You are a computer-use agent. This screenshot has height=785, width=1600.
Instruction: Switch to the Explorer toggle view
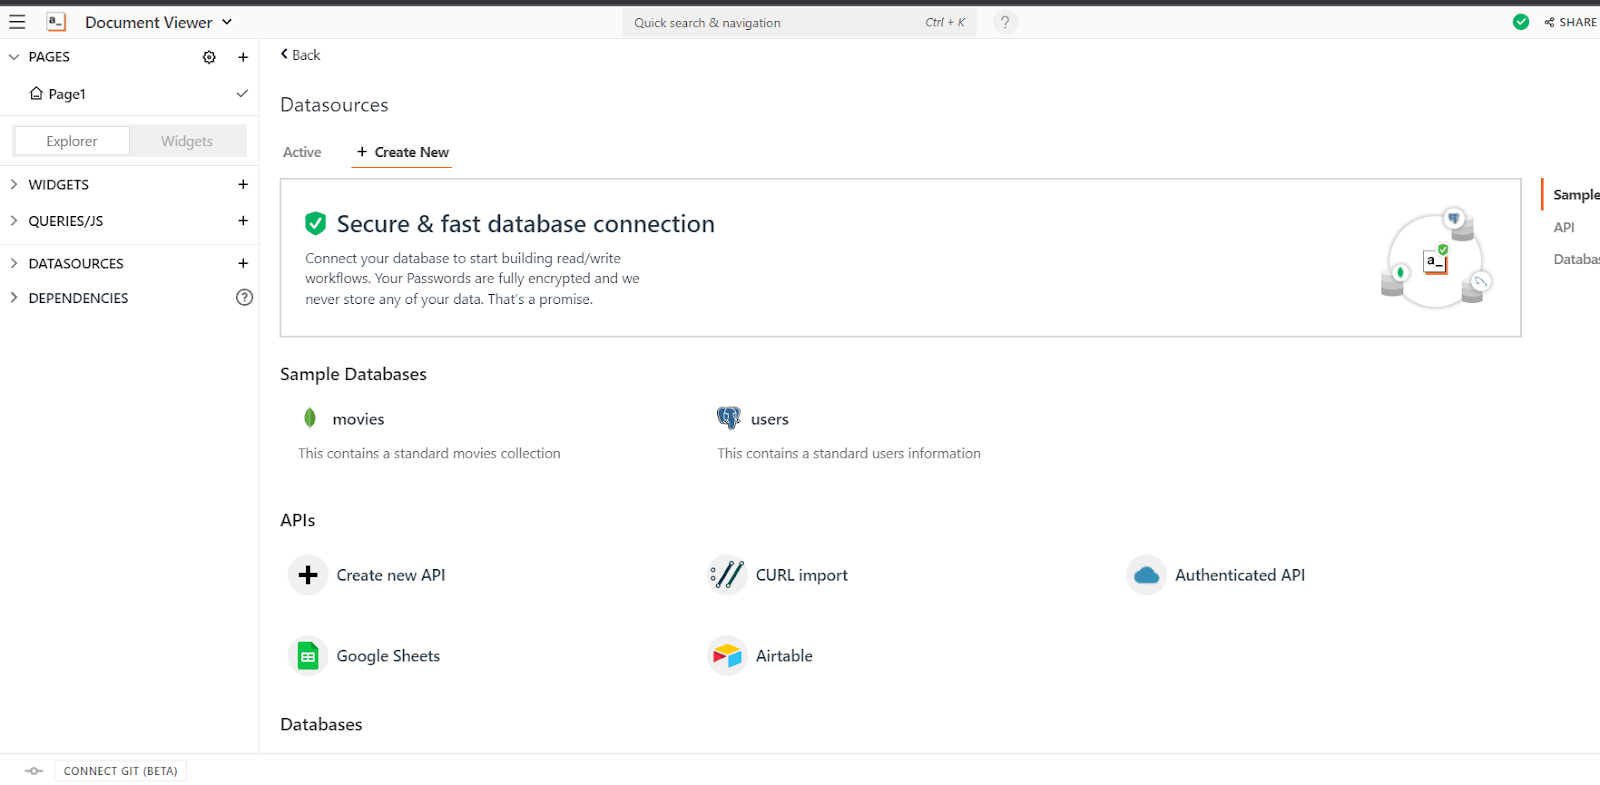[x=72, y=141]
